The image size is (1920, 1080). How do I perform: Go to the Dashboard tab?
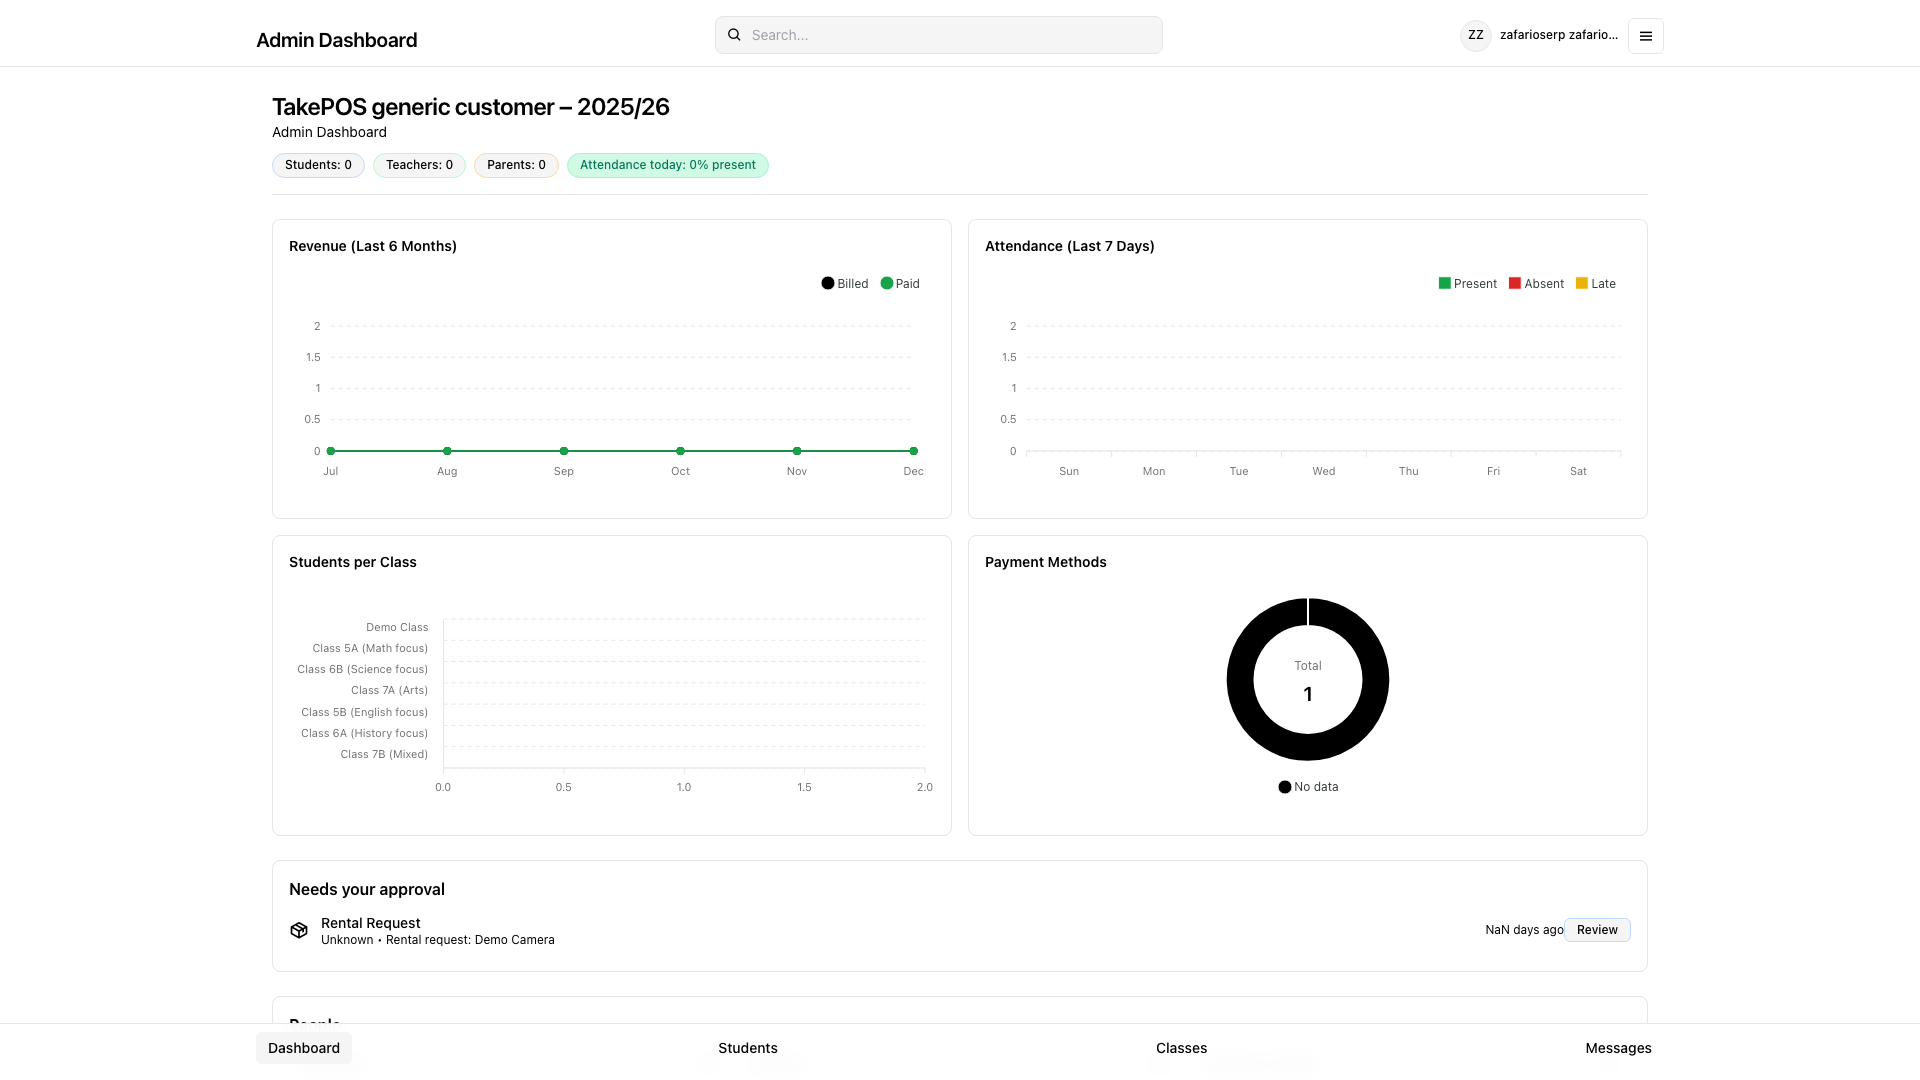pos(304,1048)
